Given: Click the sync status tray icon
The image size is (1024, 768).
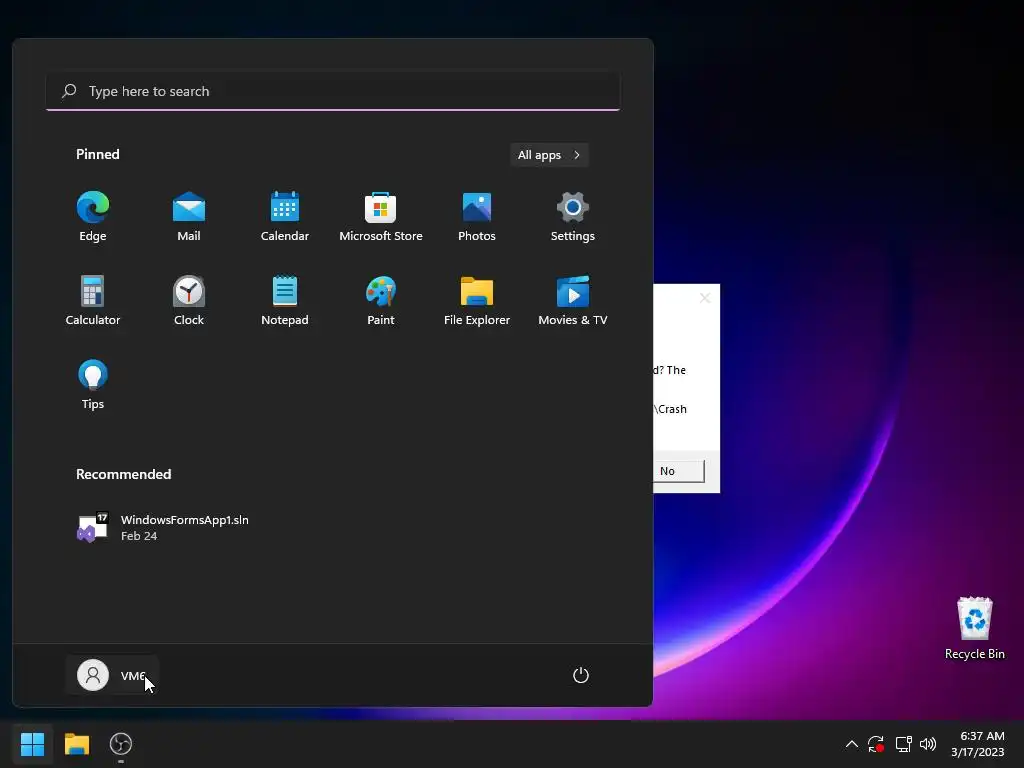Looking at the screenshot, I should pos(876,744).
